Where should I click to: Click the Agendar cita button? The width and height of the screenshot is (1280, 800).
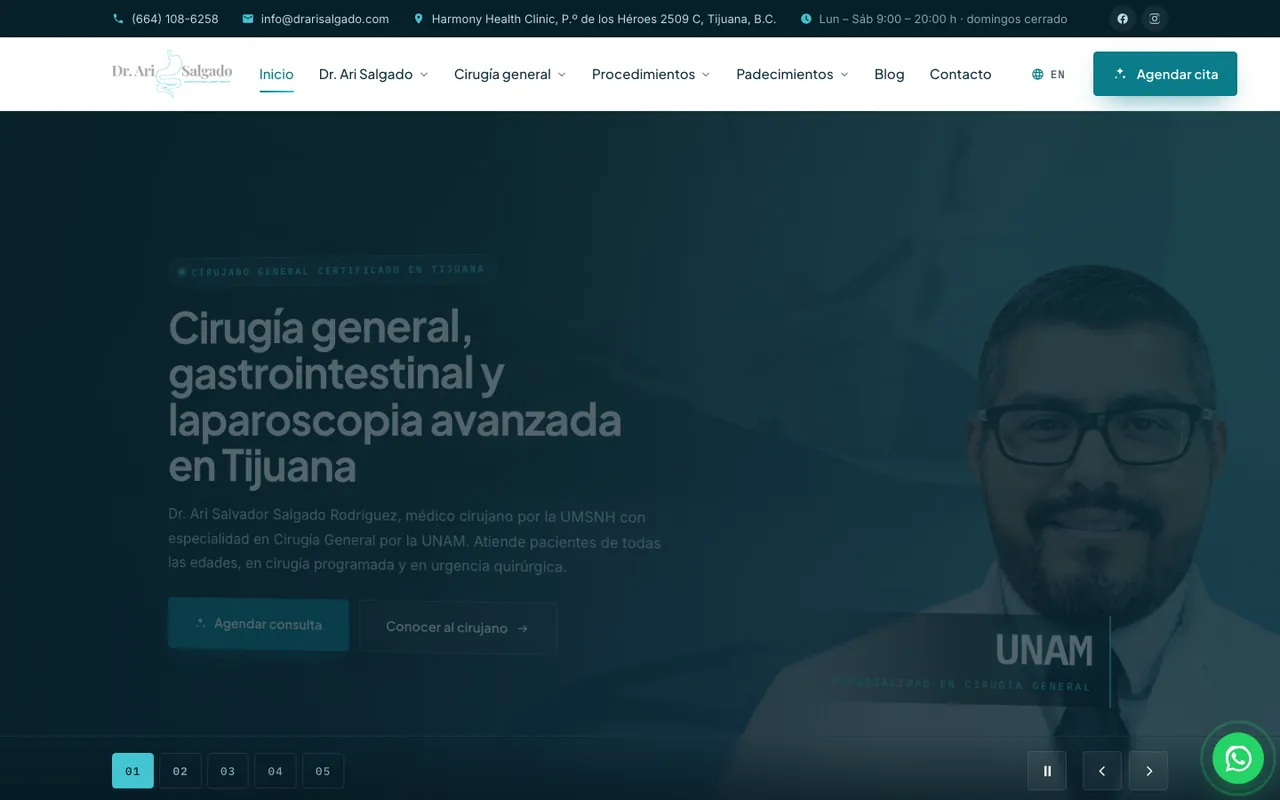[x=1165, y=74]
